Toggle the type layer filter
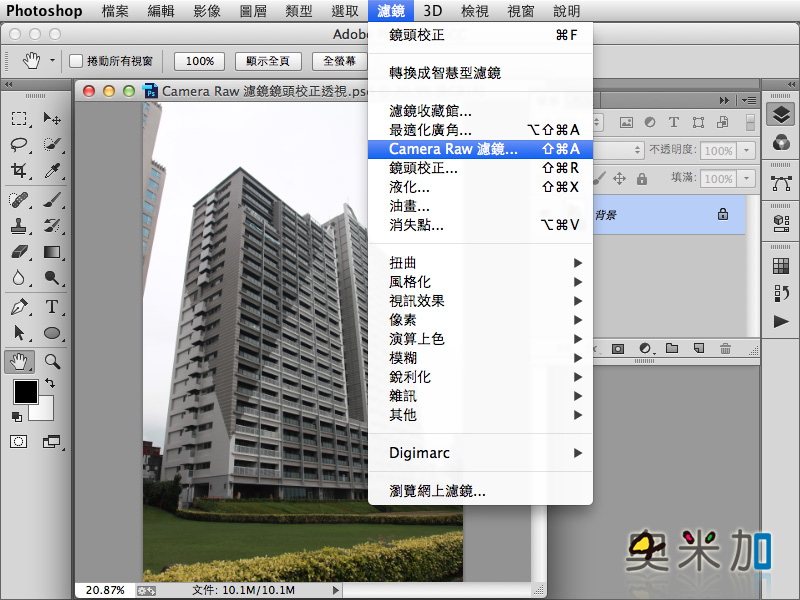800x600 pixels. click(673, 122)
